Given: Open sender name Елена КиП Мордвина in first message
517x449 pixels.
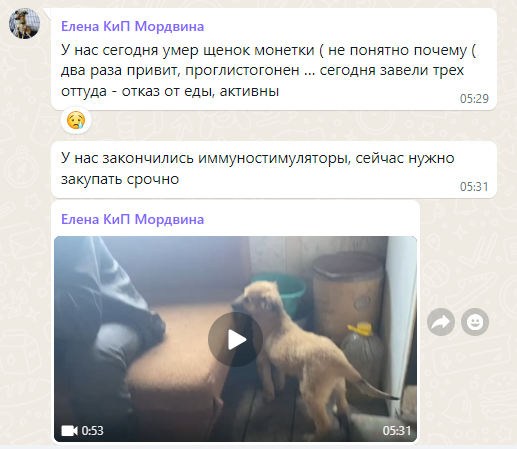Looking at the screenshot, I should tap(132, 26).
